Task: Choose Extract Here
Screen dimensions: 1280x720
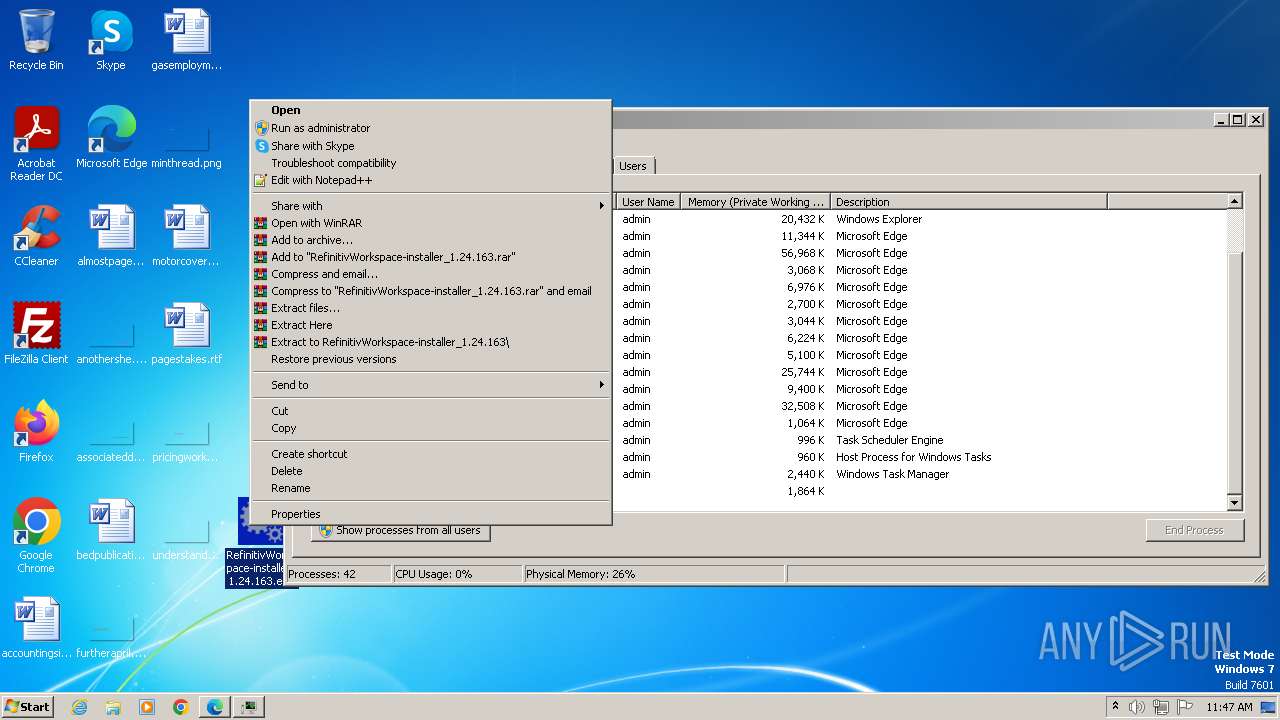Action: pos(430,325)
